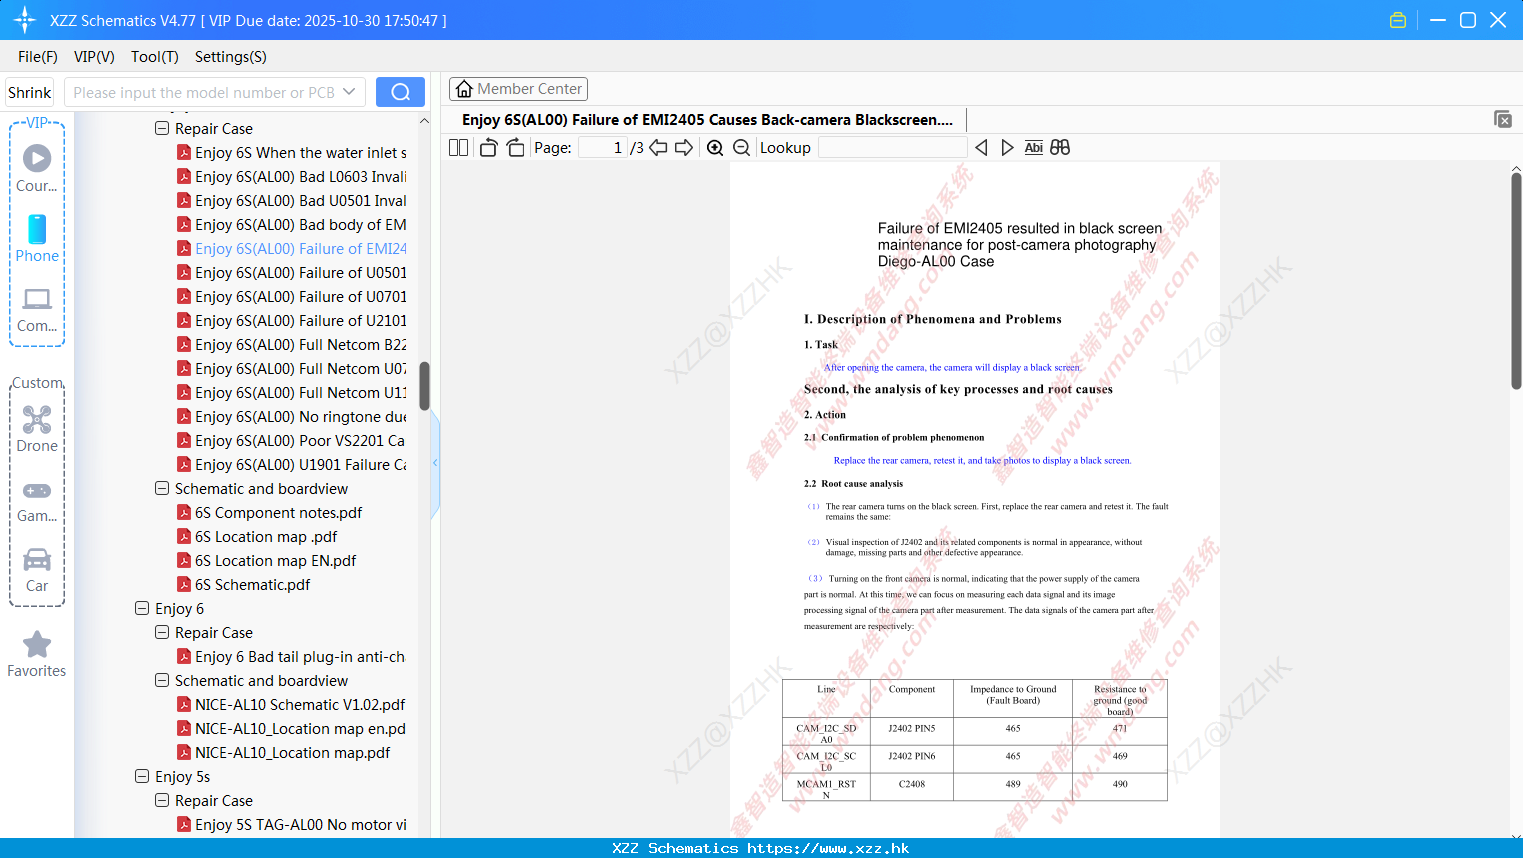This screenshot has width=1523, height=858.
Task: Collapse the Enjoy 6 node
Action: [142, 608]
